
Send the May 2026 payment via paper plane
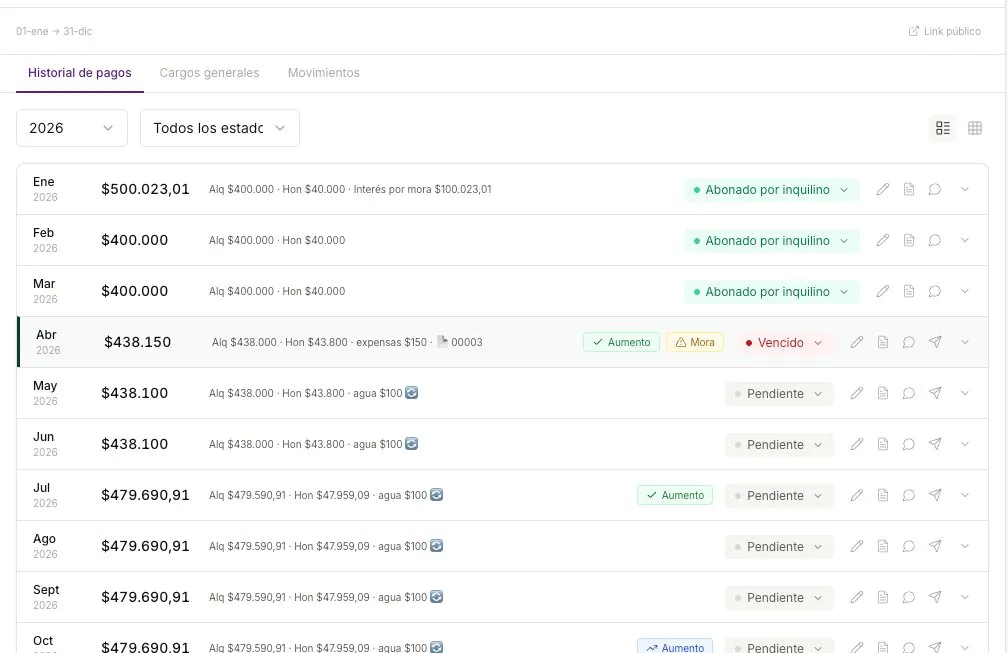click(x=935, y=393)
